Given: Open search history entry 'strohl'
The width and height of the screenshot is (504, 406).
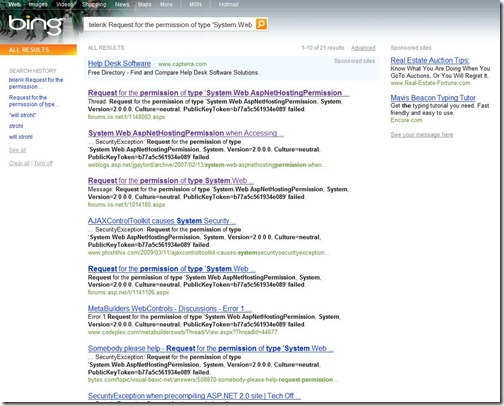Looking at the screenshot, I should coord(16,126).
